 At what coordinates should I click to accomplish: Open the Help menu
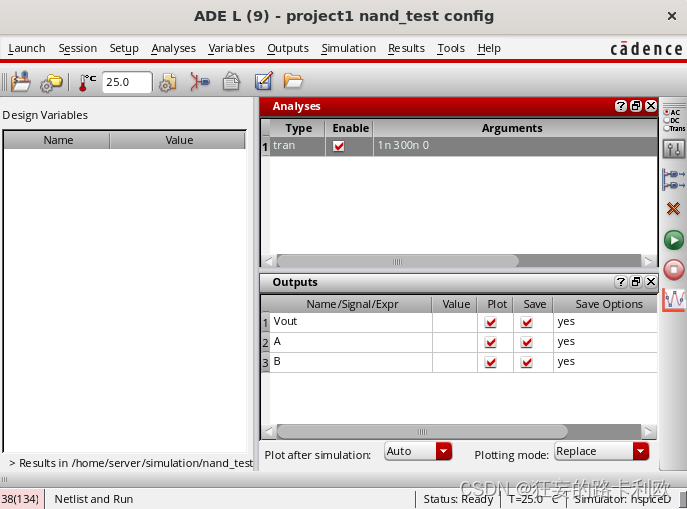click(489, 48)
